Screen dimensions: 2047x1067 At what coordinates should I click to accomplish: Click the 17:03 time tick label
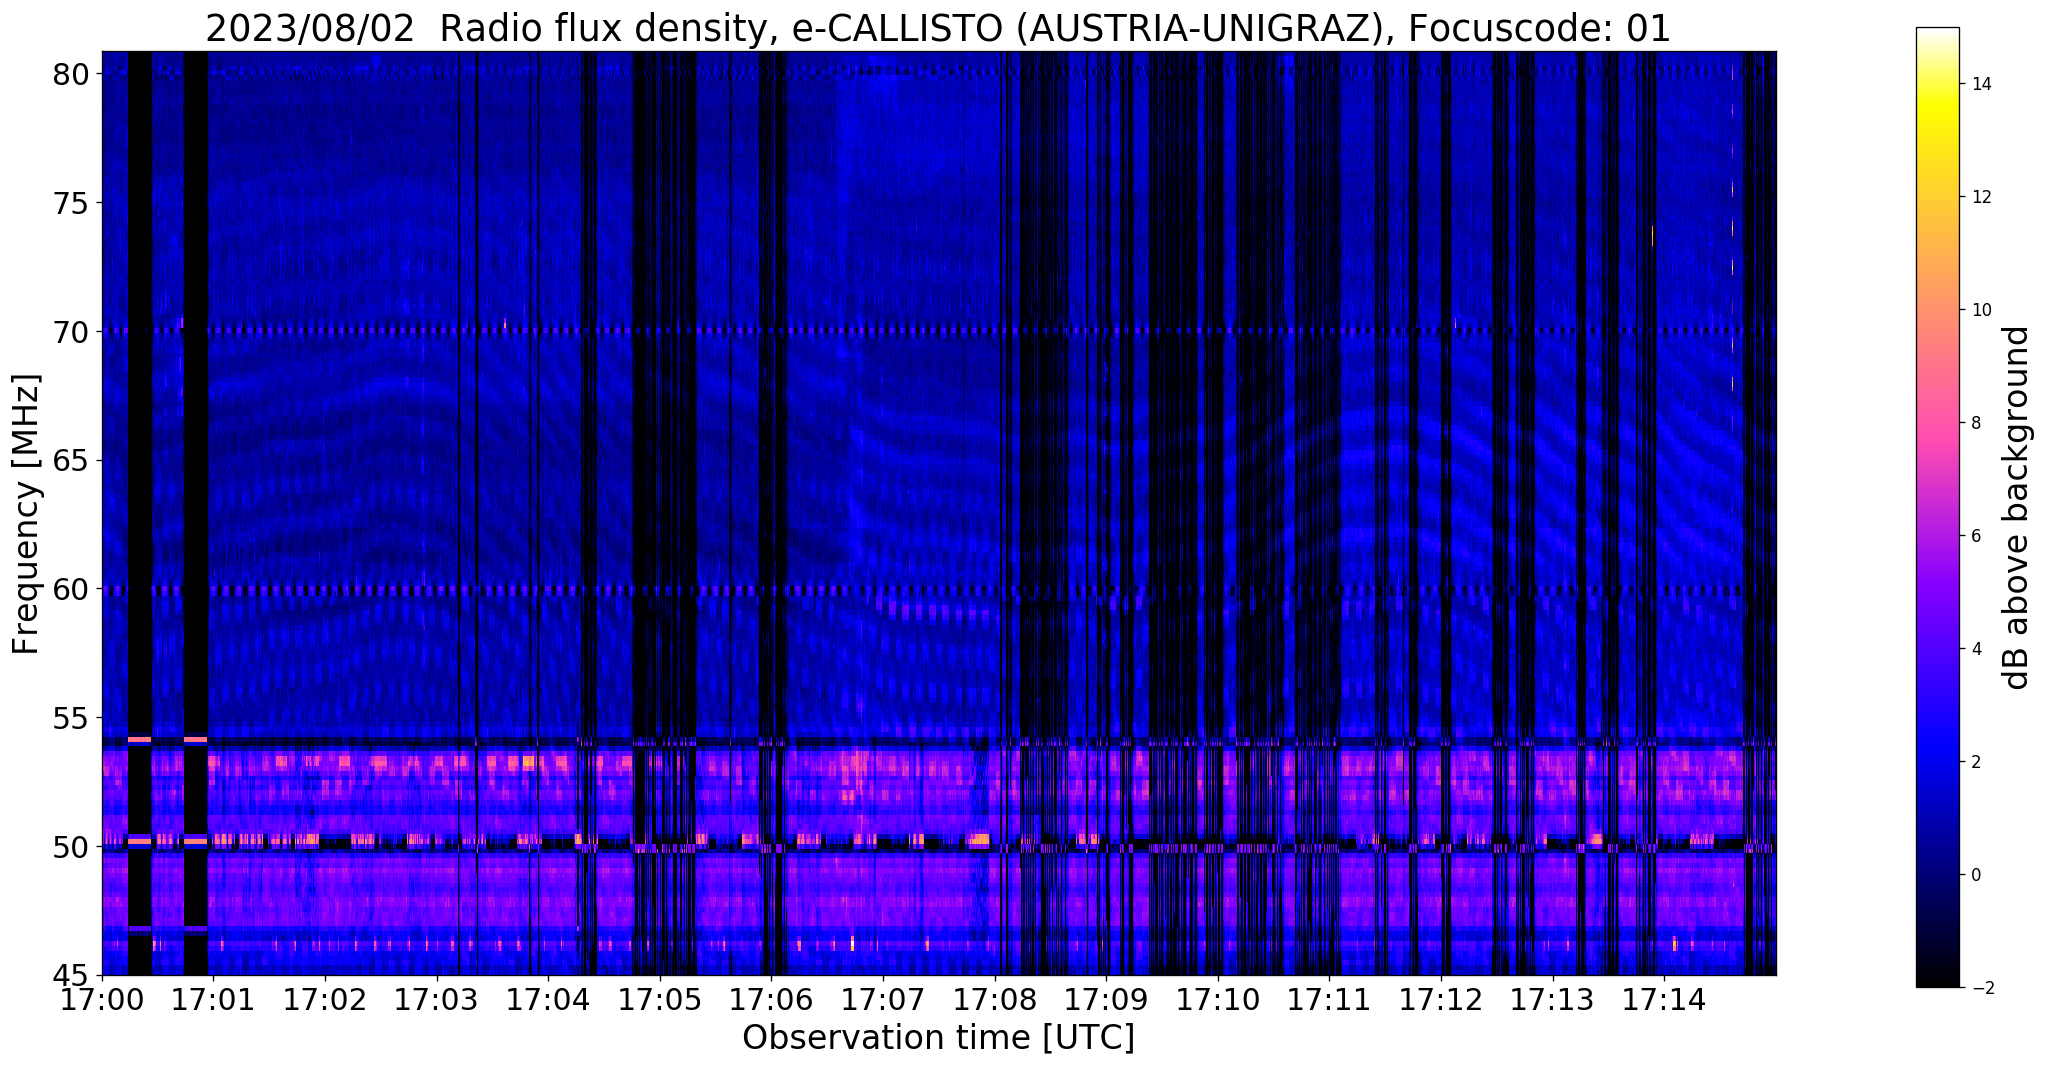coord(436,999)
